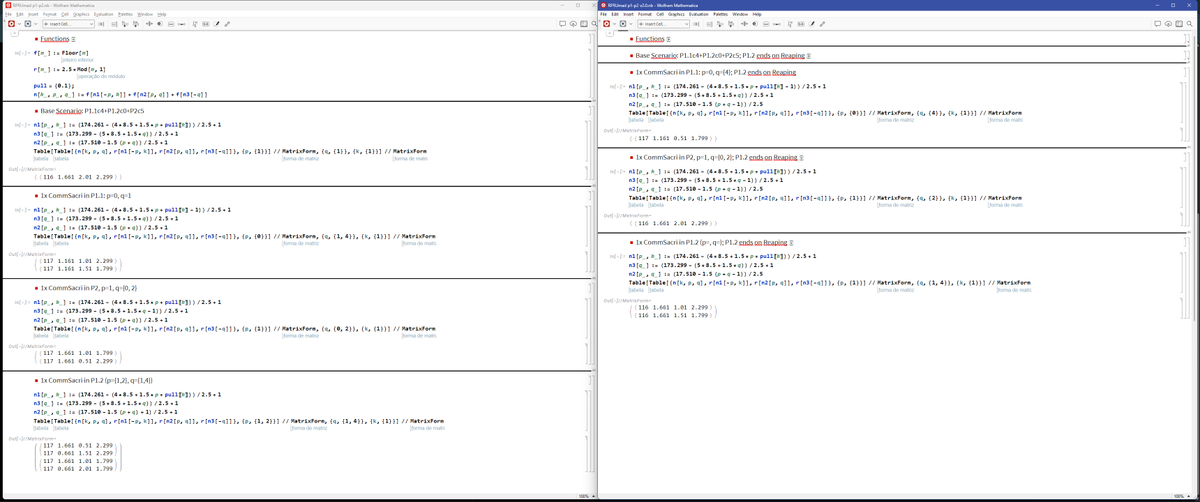
Task: Click magnifier search icon in left window toolbar
Action: (593, 24)
